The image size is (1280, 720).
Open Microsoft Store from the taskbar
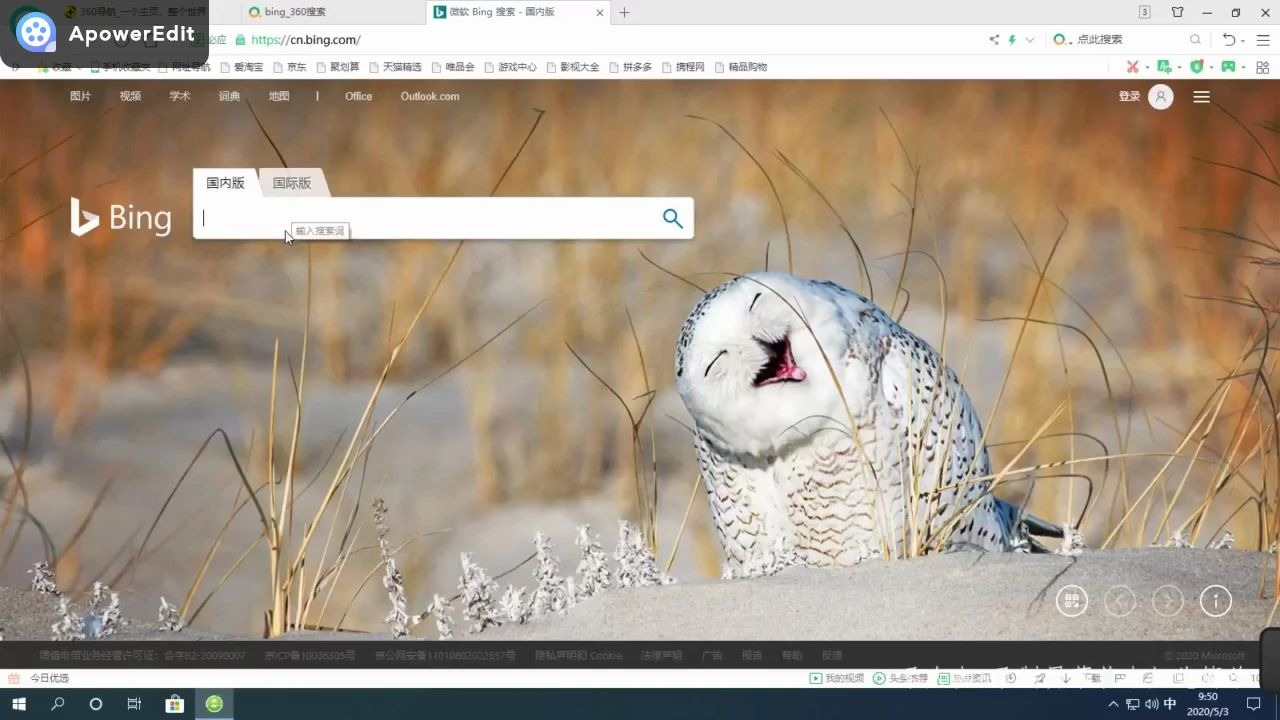click(x=175, y=704)
